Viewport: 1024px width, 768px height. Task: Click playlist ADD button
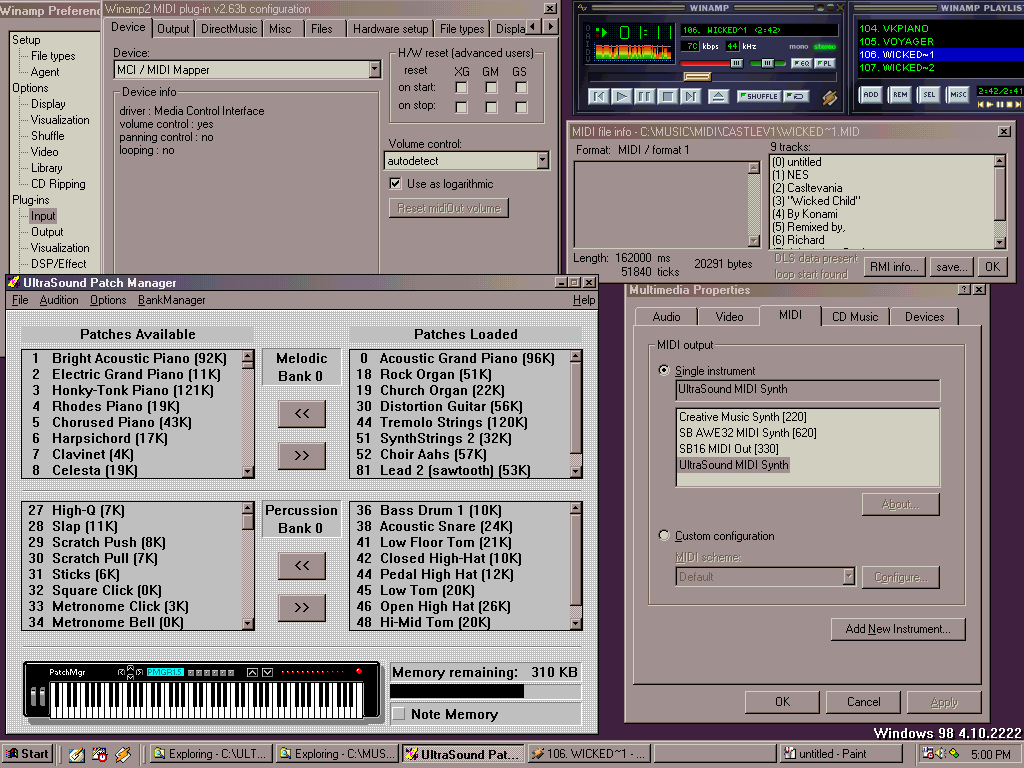(x=871, y=95)
